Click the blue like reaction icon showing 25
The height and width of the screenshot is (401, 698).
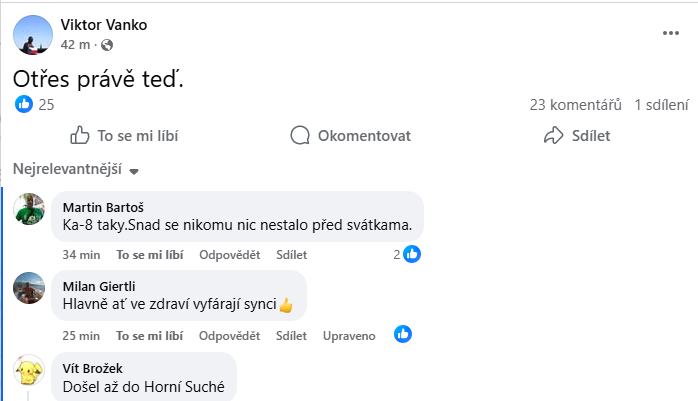(x=24, y=104)
